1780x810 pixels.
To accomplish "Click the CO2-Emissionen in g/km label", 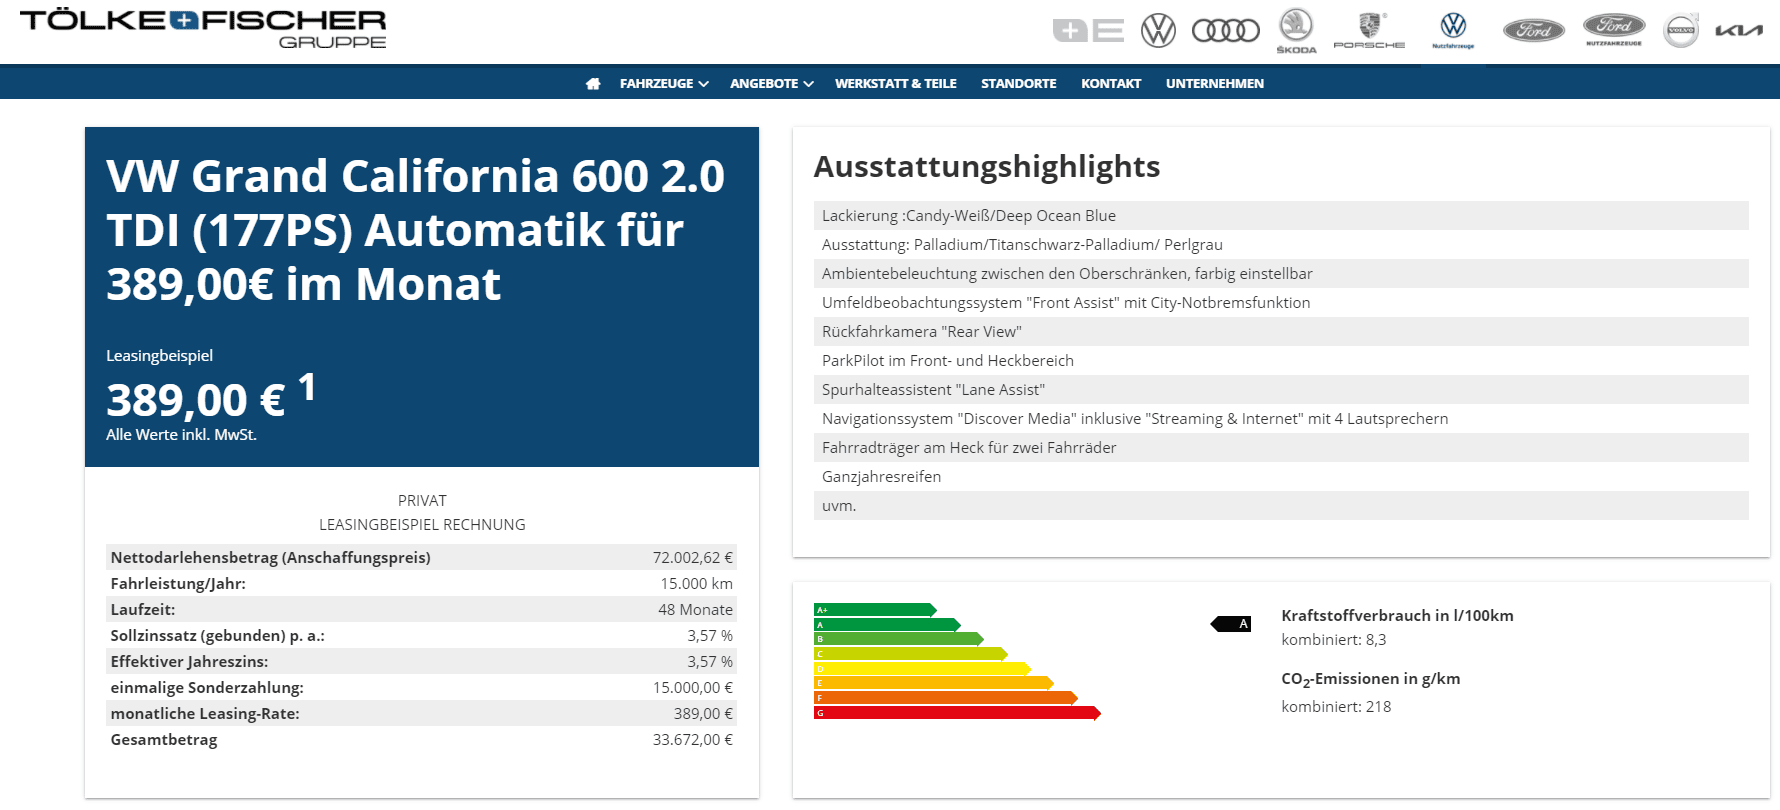I will [x=1370, y=680].
